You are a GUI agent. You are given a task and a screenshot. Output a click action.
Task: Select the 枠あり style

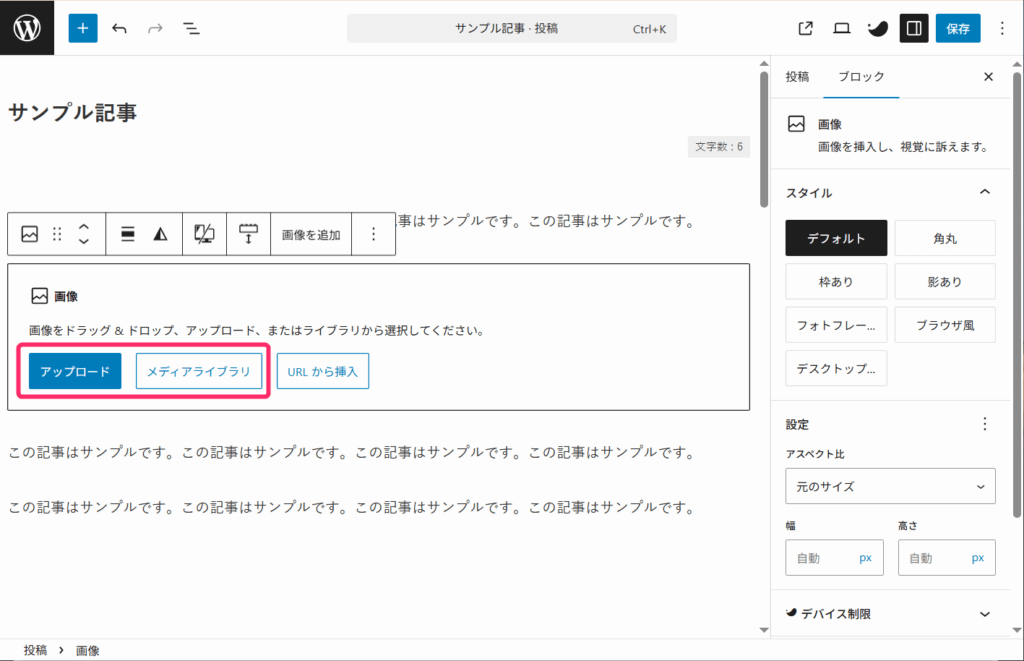836,282
